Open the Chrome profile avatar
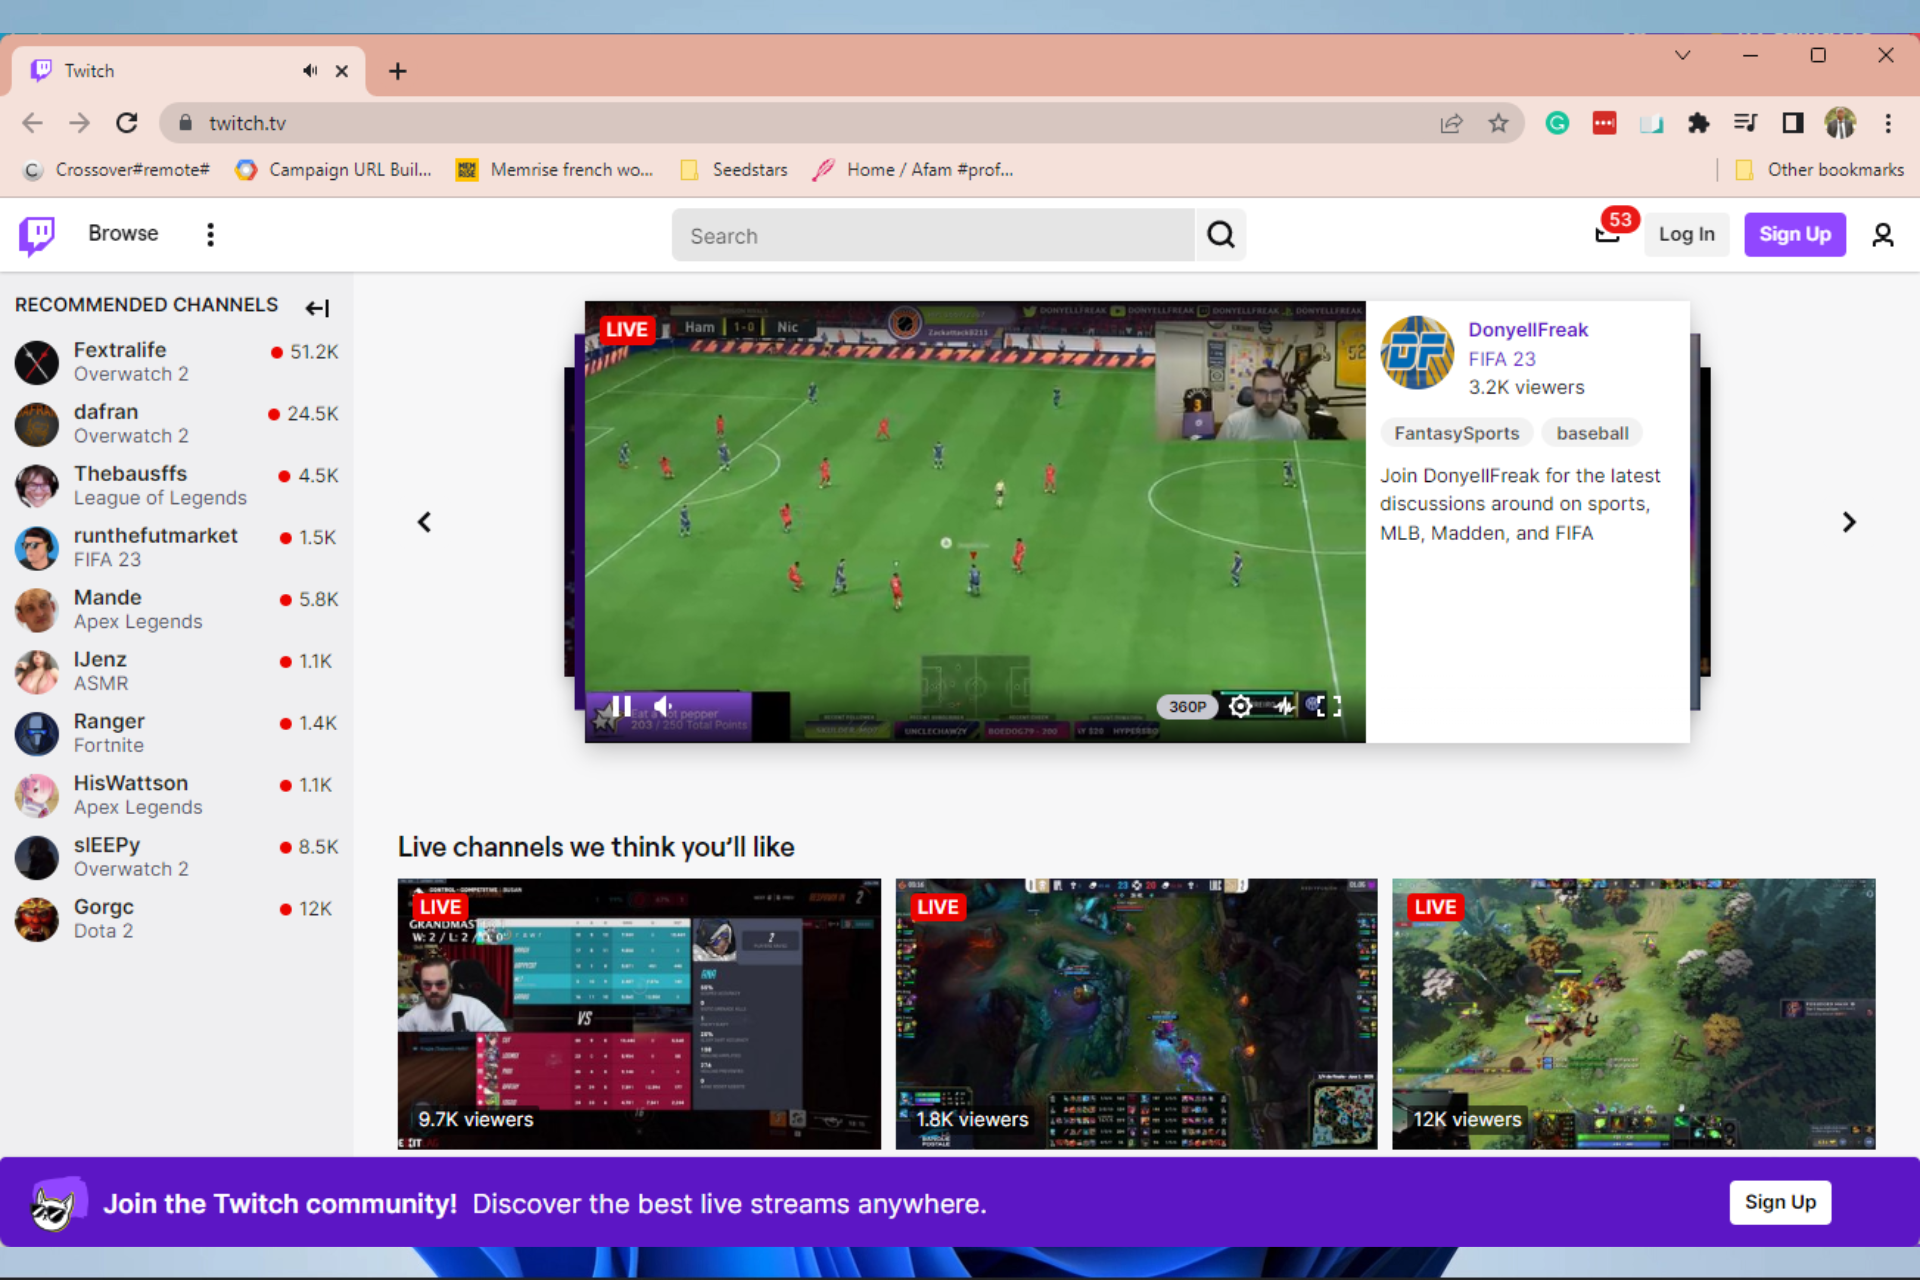Image resolution: width=1920 pixels, height=1280 pixels. click(x=1840, y=123)
